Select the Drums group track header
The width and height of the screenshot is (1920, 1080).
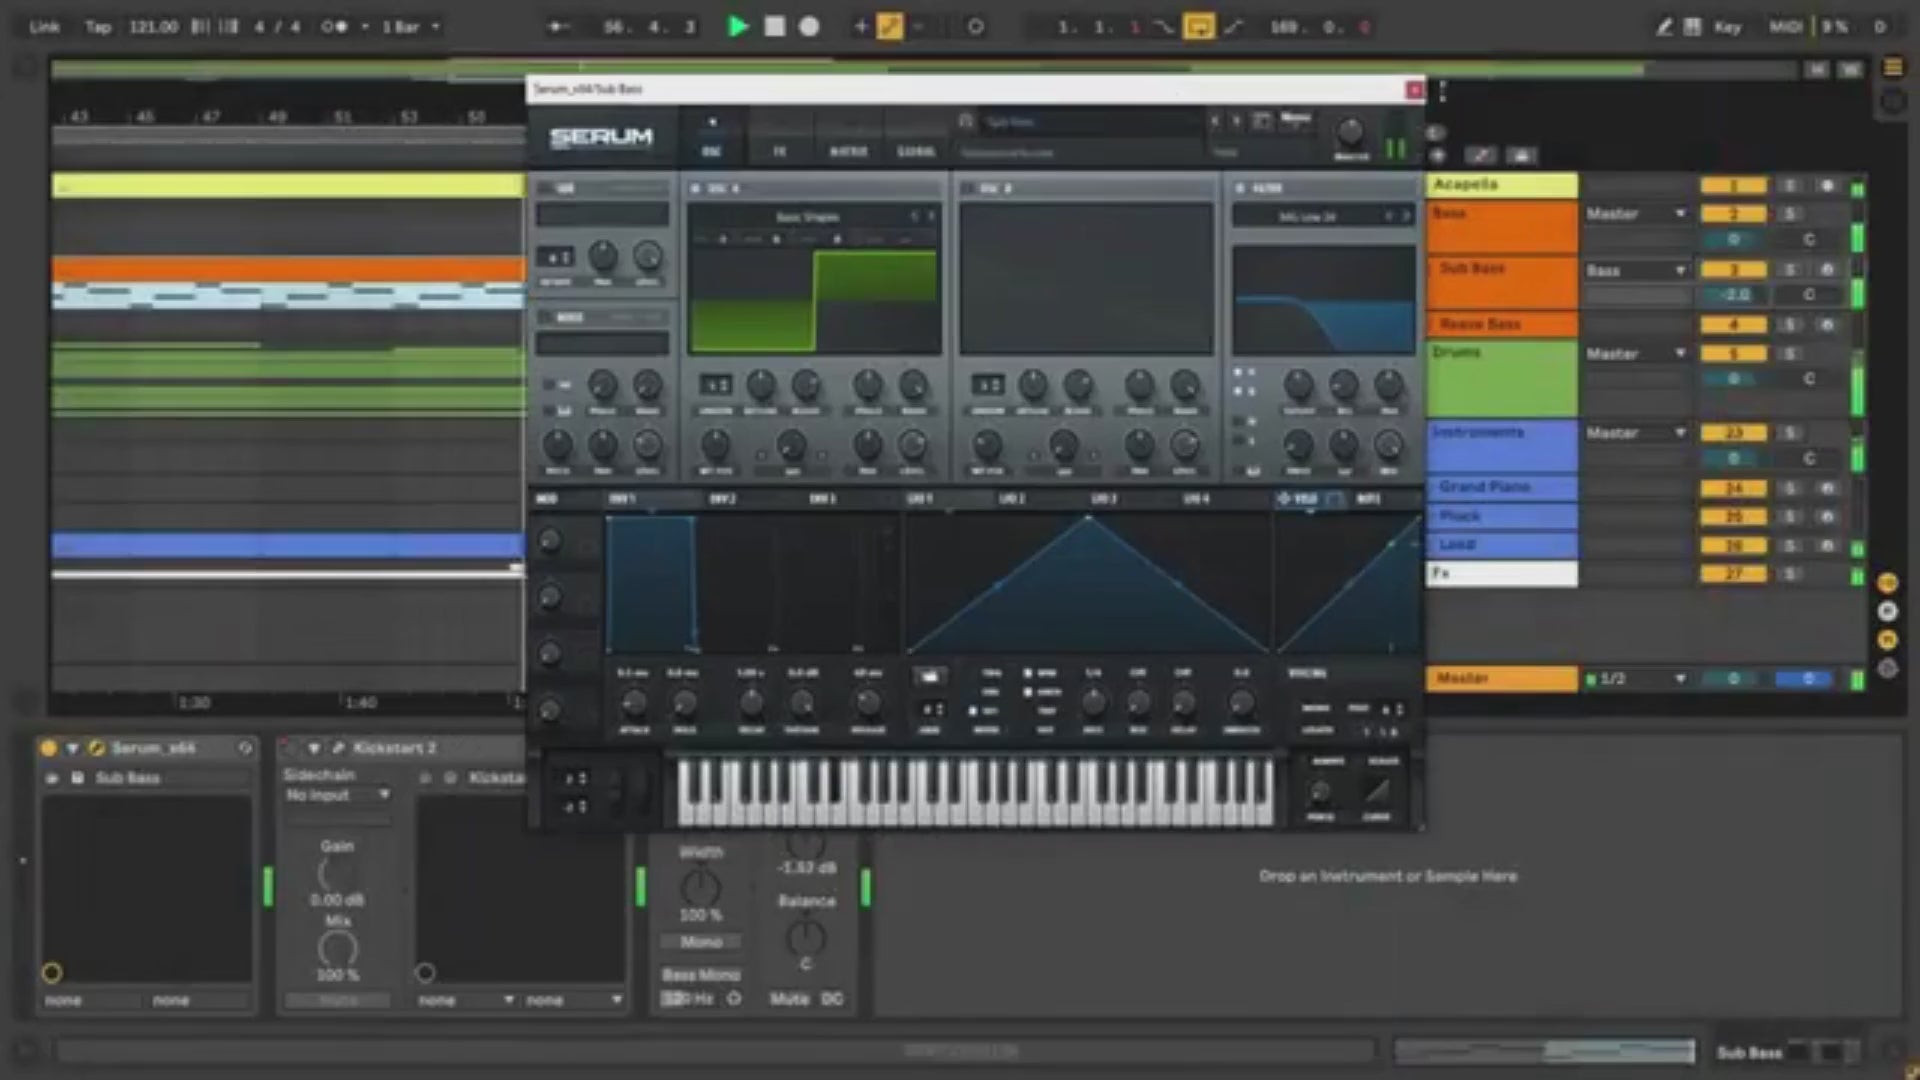click(1502, 378)
